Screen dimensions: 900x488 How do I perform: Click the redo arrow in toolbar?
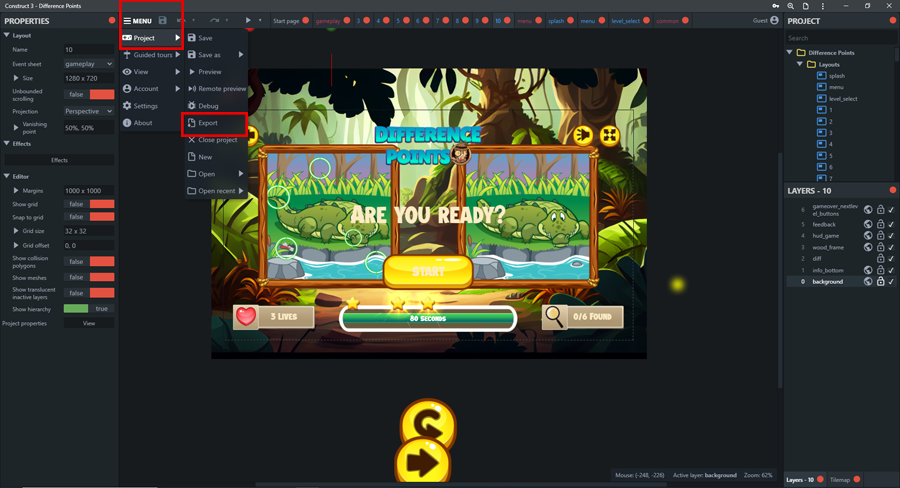click(x=214, y=21)
